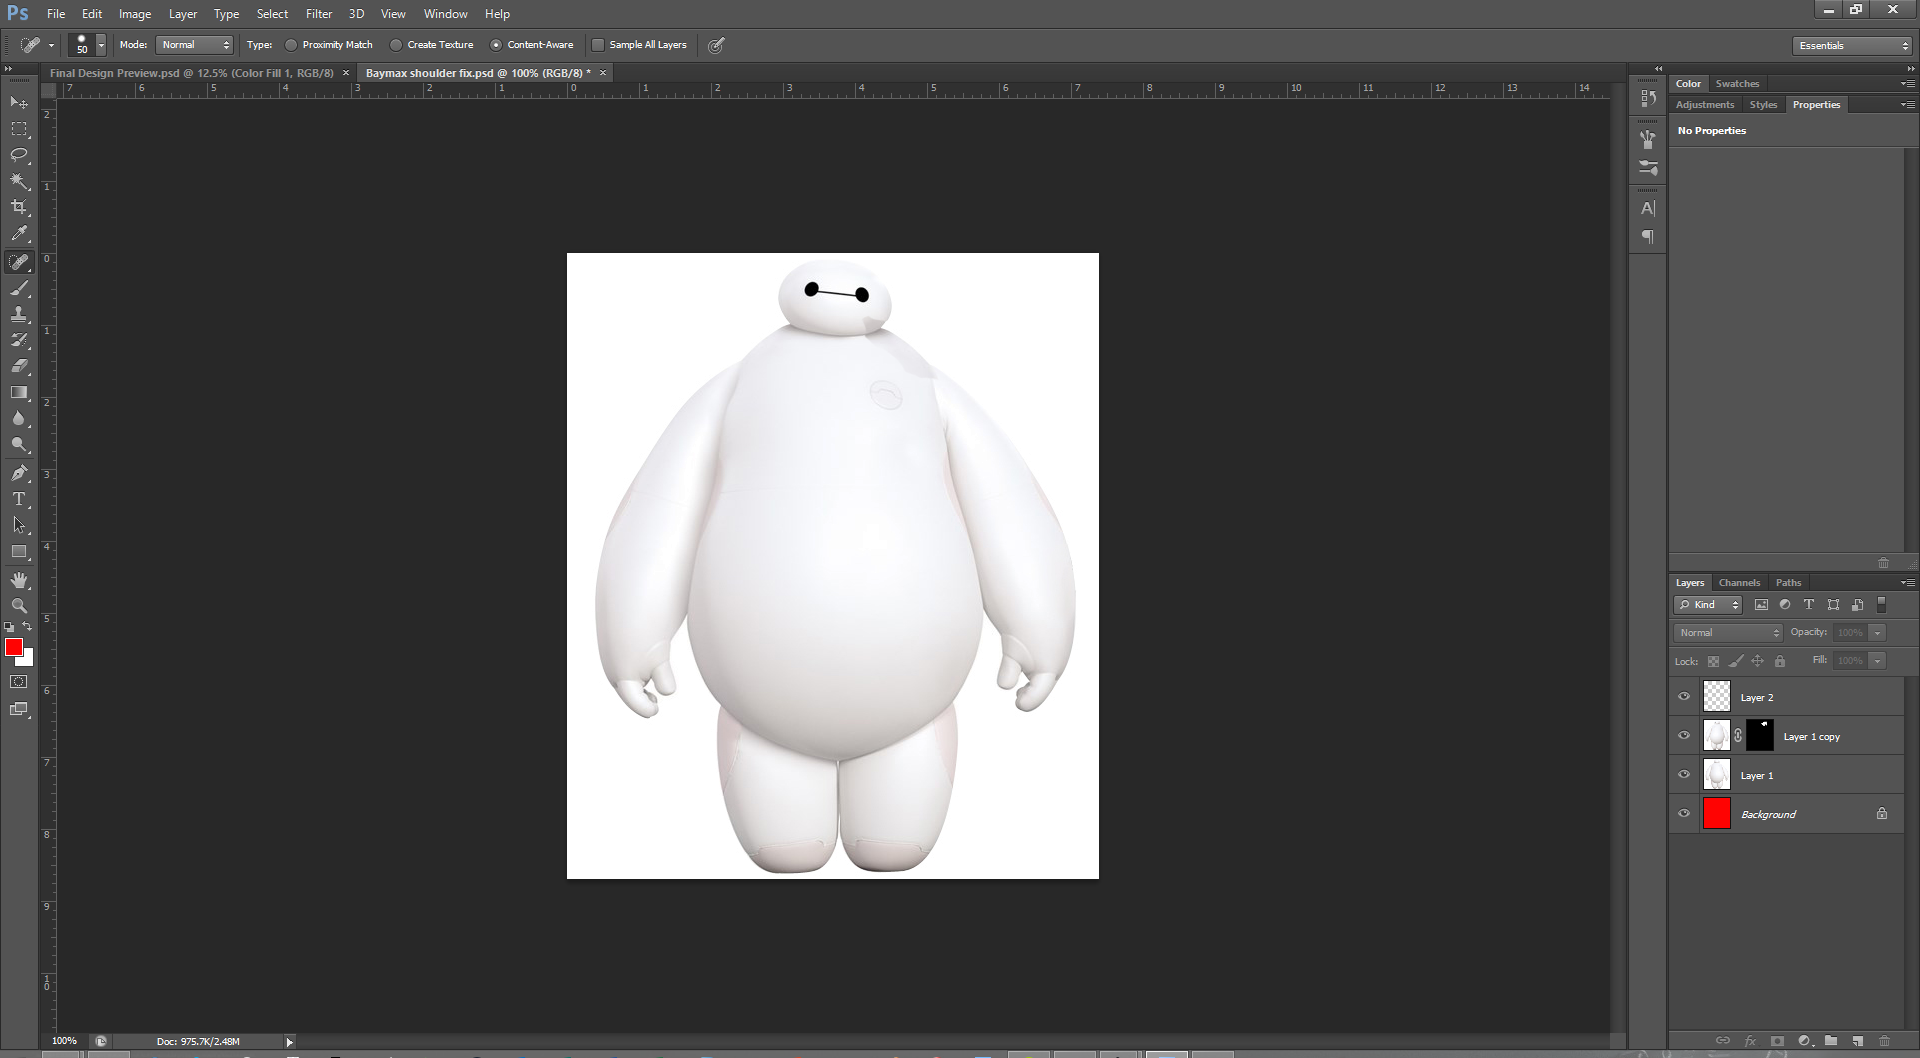Click the foreground red color swatch
This screenshot has height=1058, width=1920.
click(13, 647)
